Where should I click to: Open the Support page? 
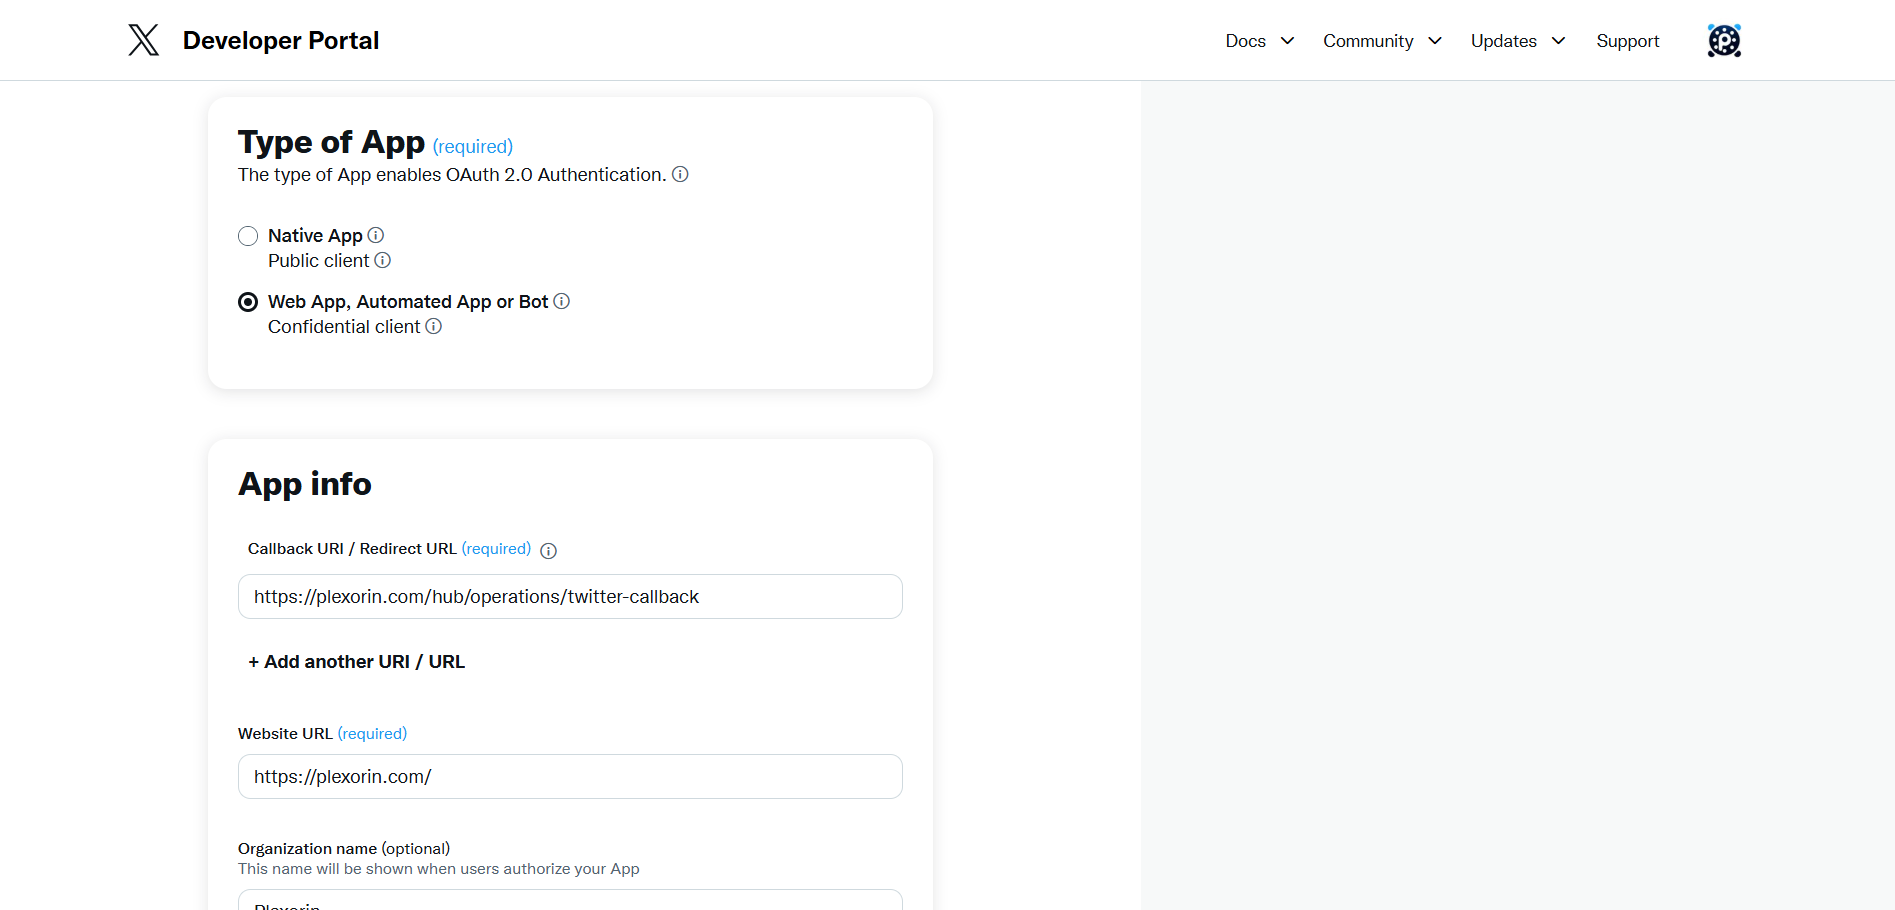1627,40
